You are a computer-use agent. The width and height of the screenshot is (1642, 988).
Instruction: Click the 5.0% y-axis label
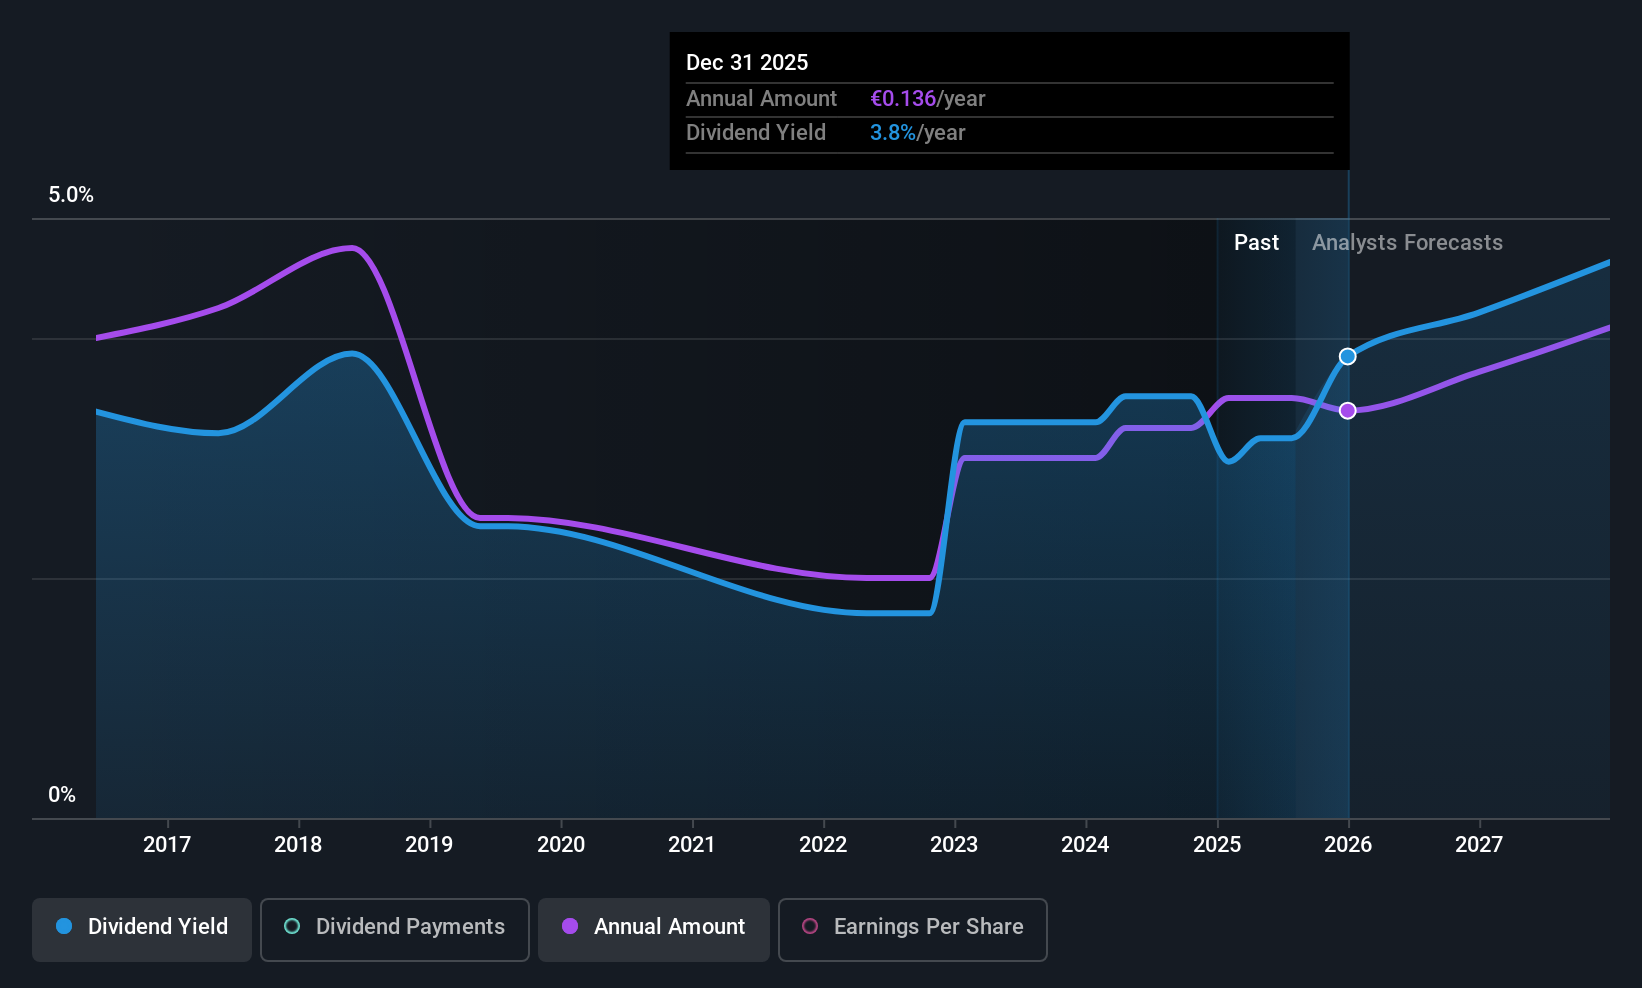coord(71,195)
